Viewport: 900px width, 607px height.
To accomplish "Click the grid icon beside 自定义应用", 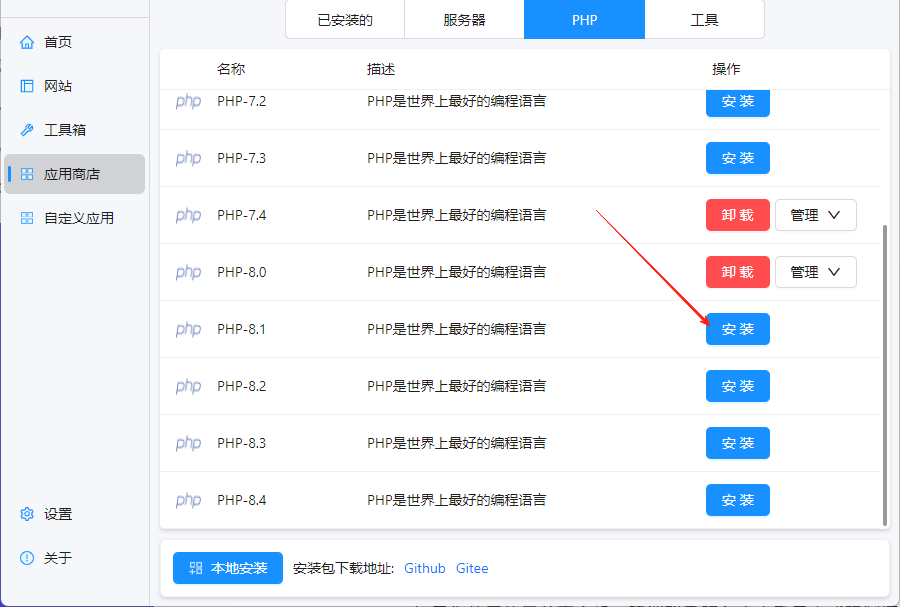I will (27, 218).
